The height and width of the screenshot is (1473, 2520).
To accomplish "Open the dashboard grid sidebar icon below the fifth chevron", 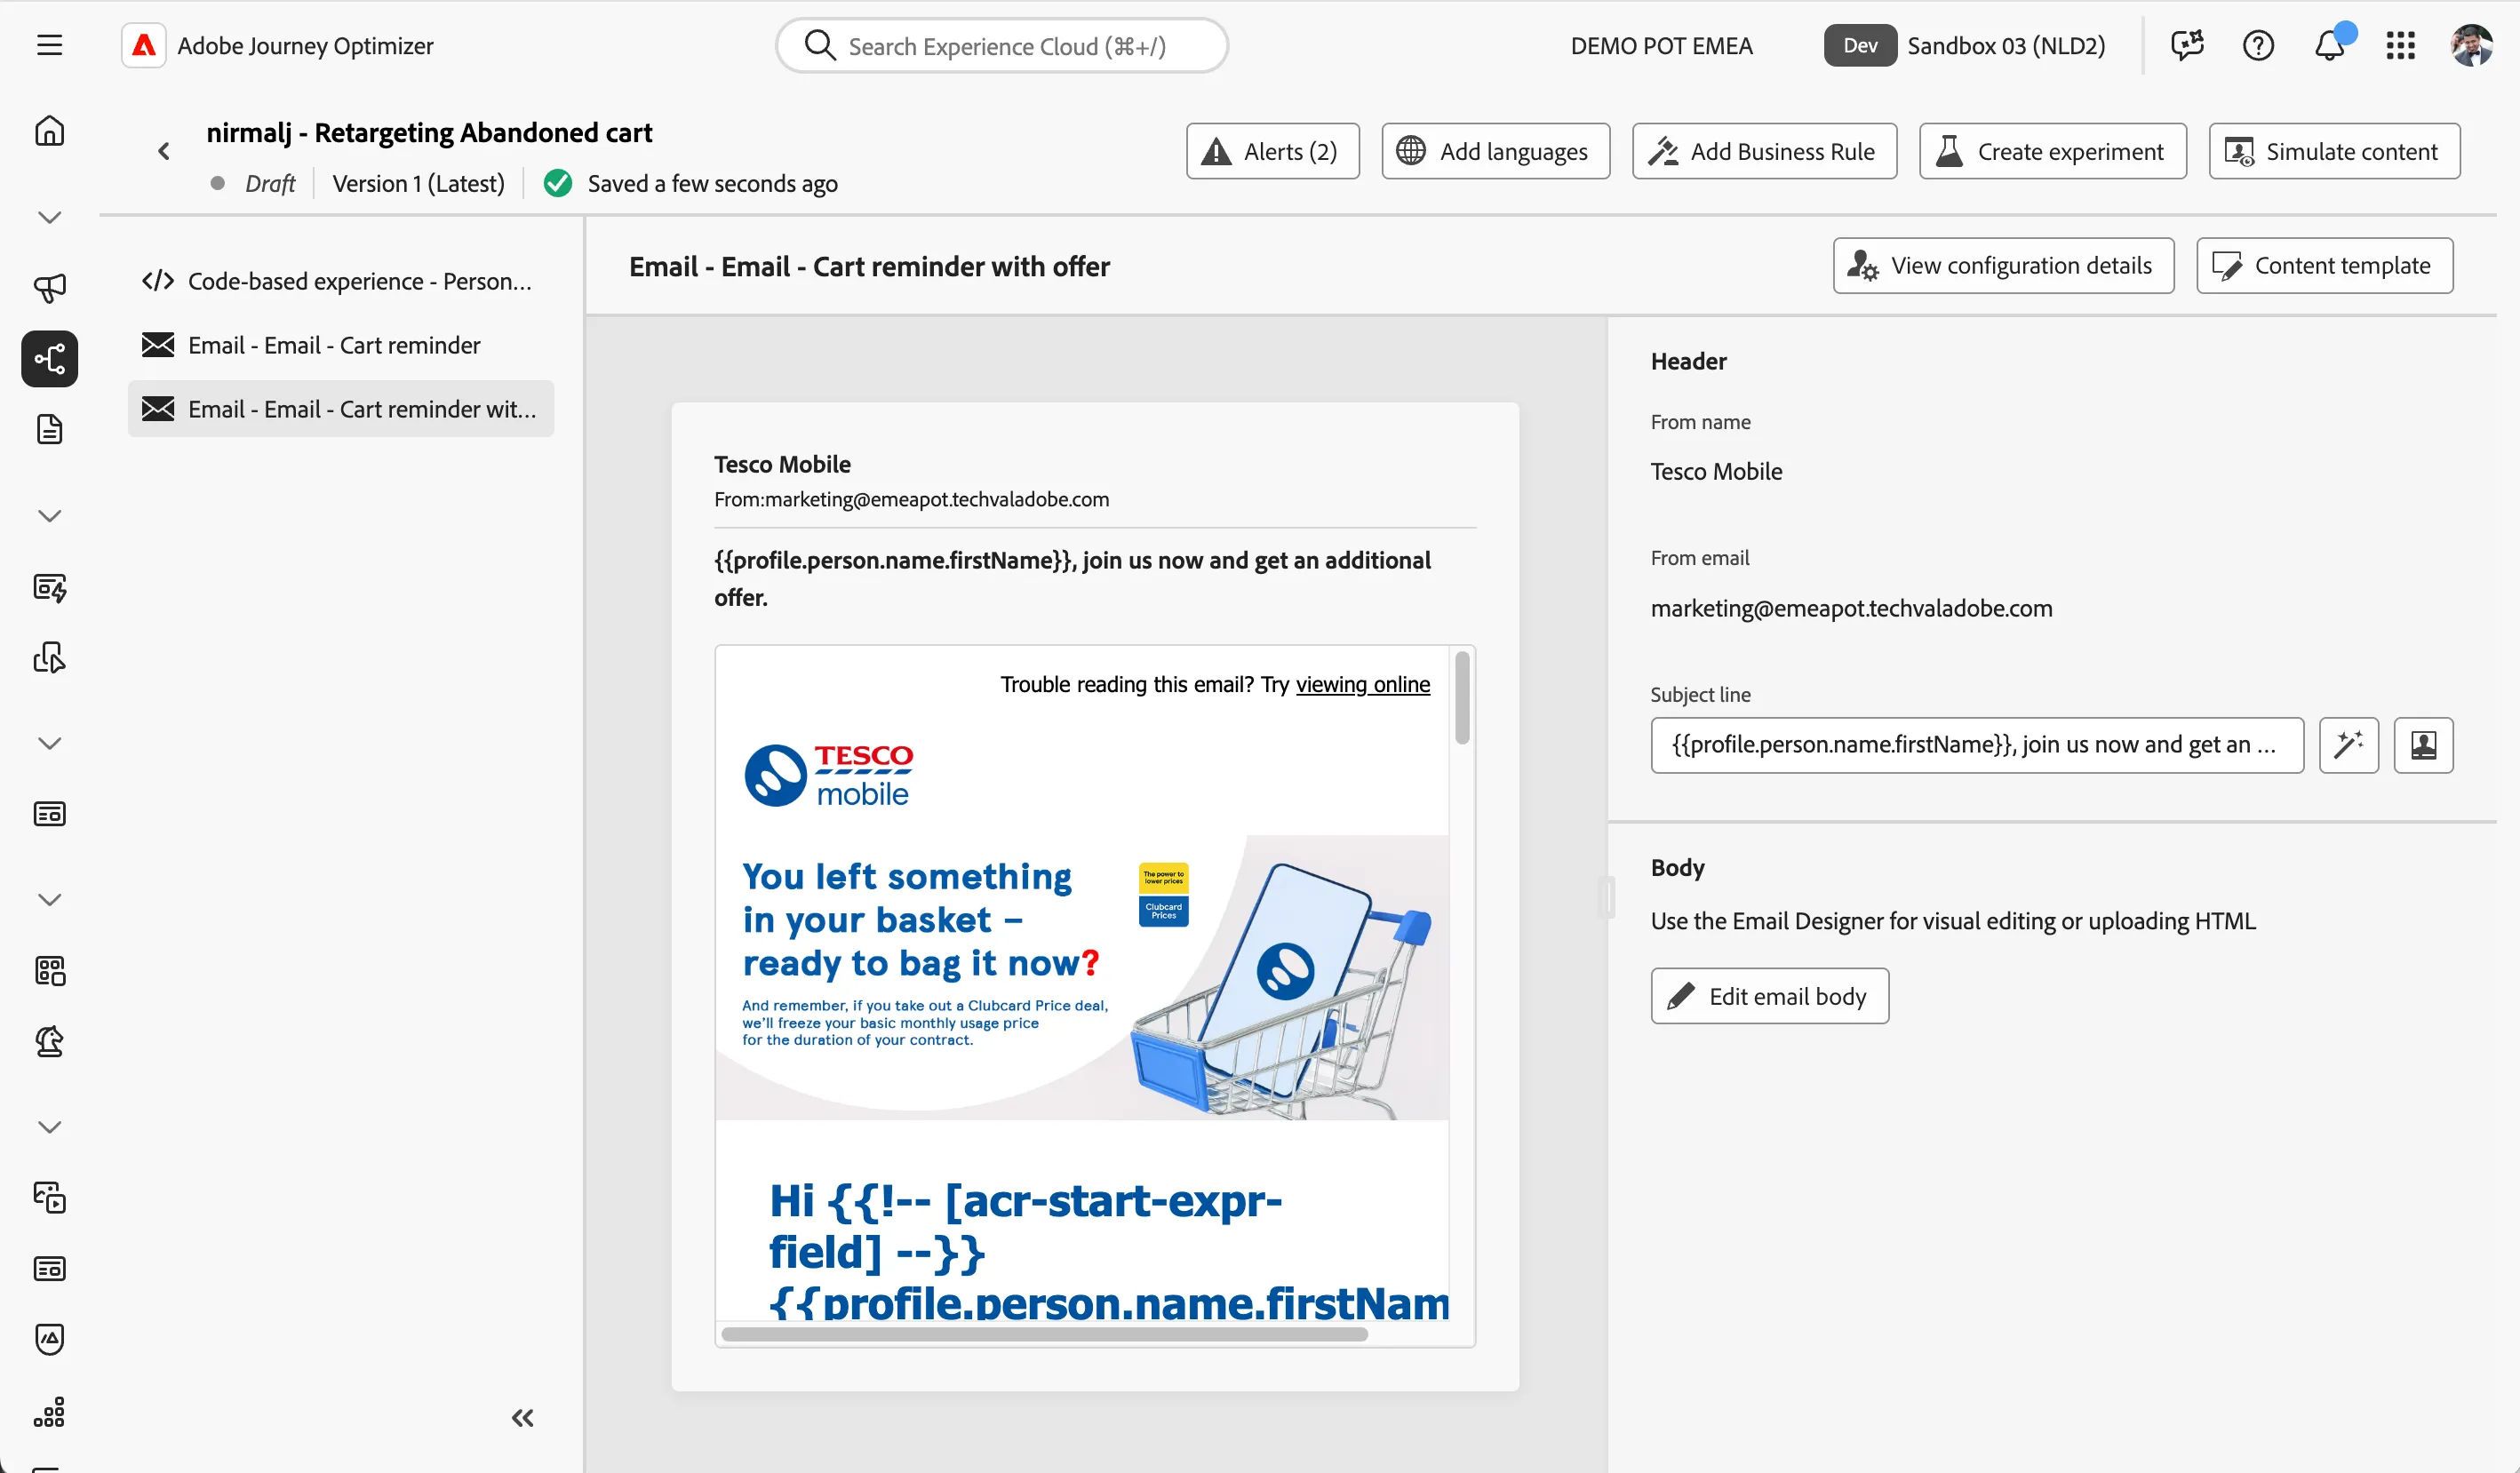I will coord(49,970).
